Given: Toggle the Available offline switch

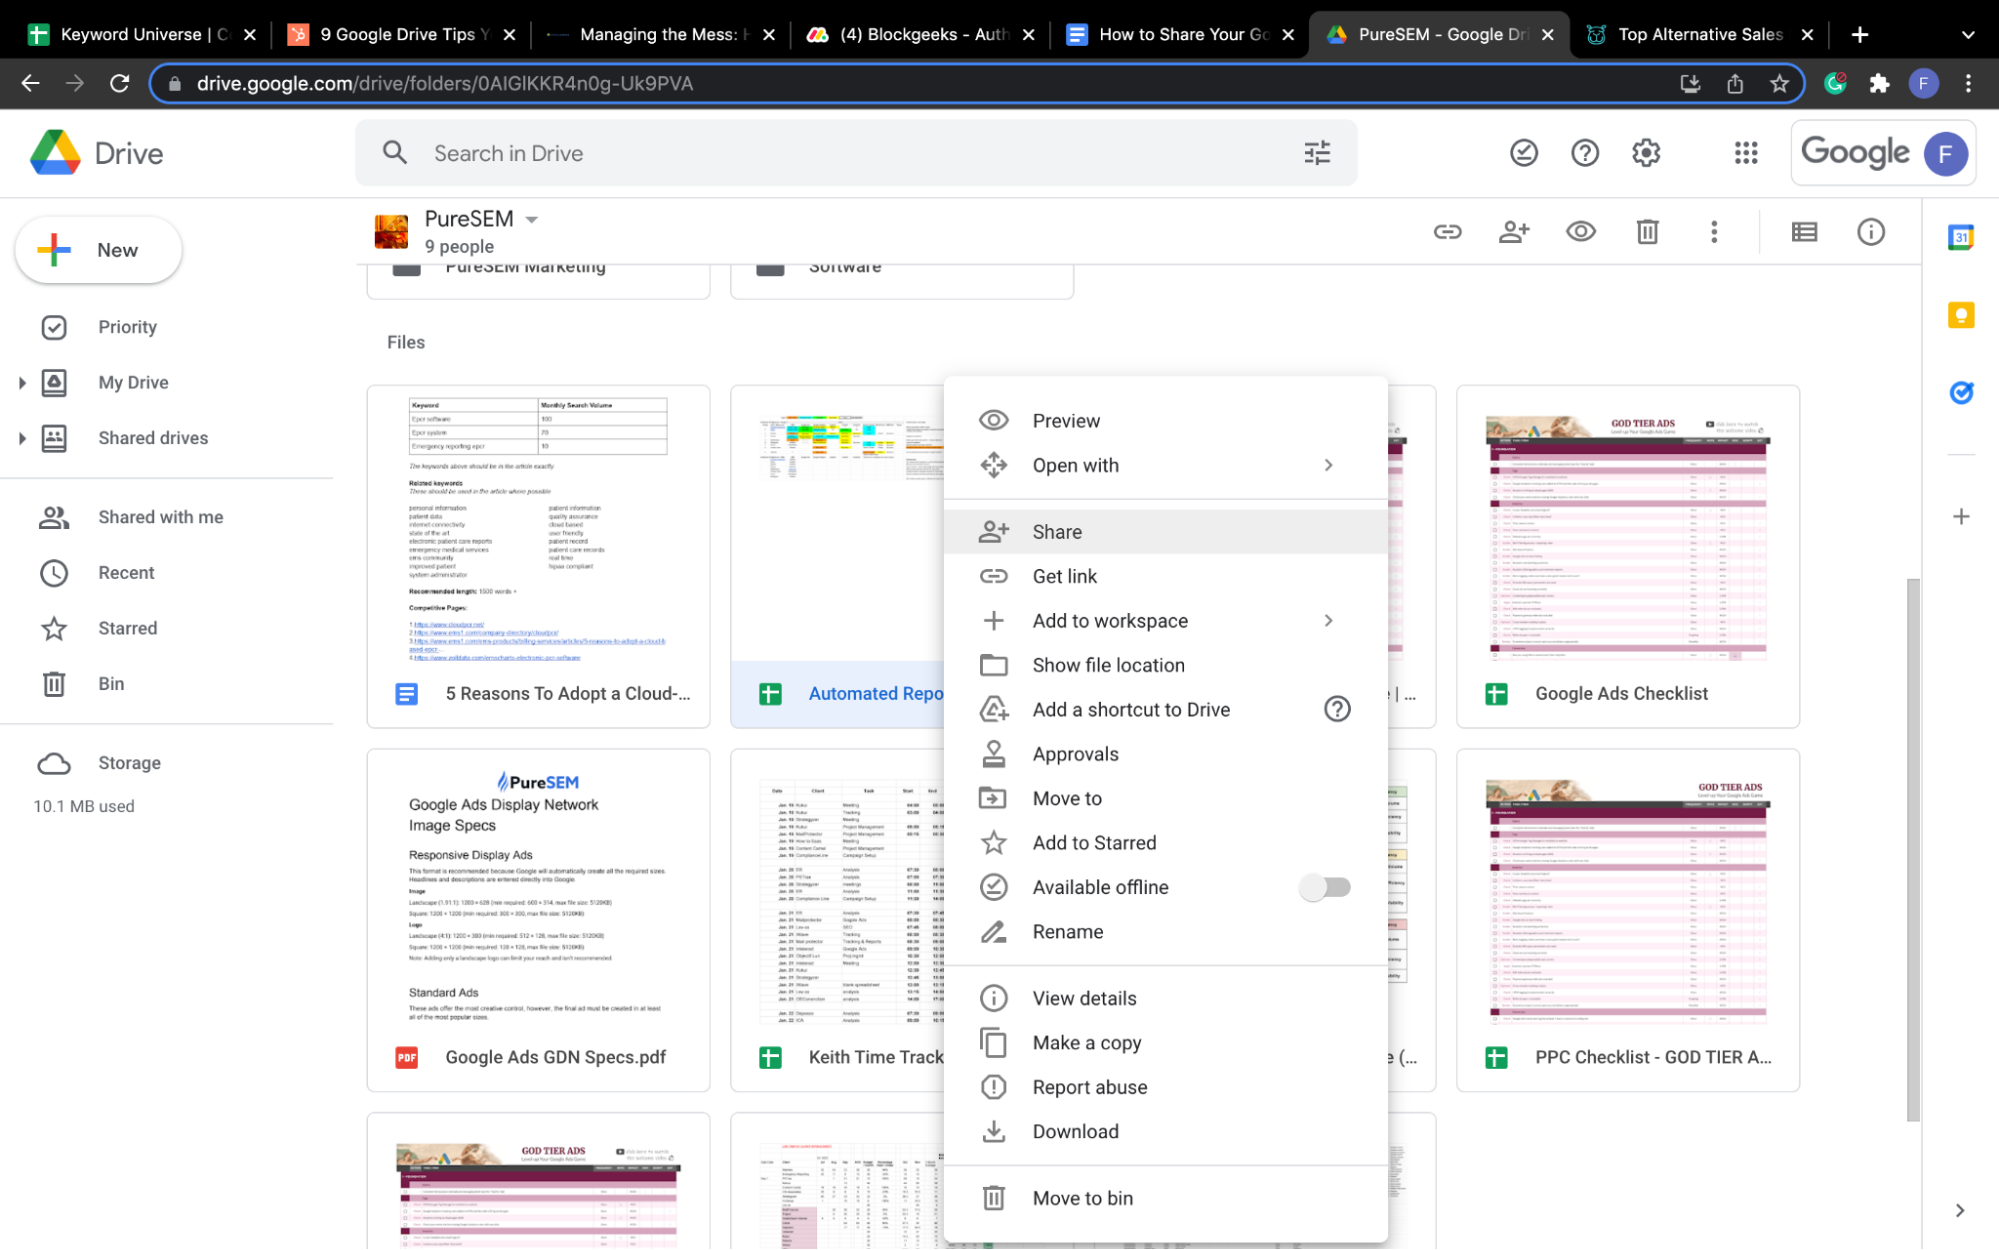Looking at the screenshot, I should (1325, 887).
